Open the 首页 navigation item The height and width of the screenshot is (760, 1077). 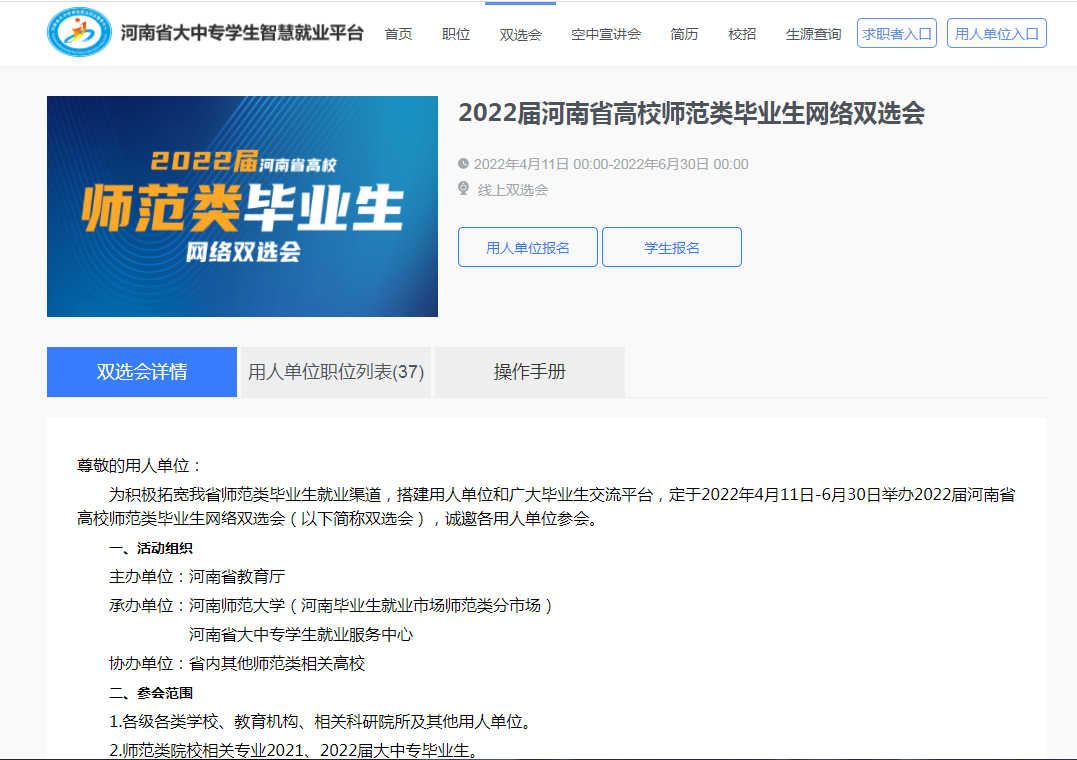(398, 34)
